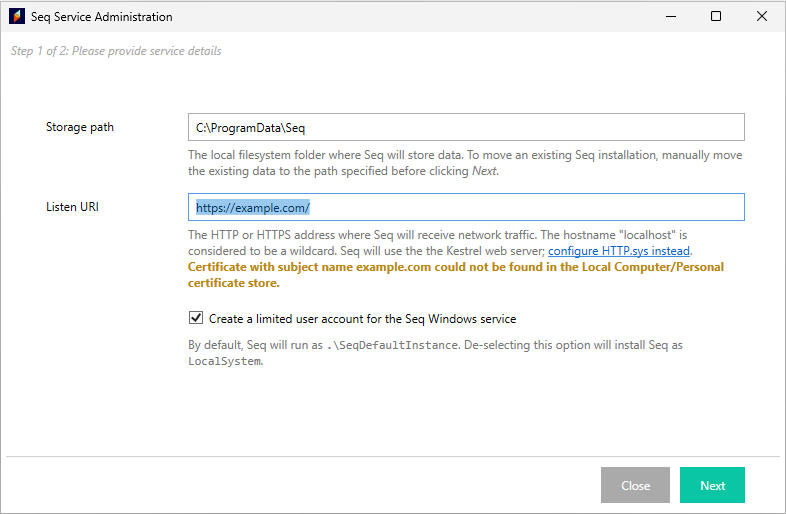Click the Seq app icon in title bar
786x514 pixels.
pos(17,17)
